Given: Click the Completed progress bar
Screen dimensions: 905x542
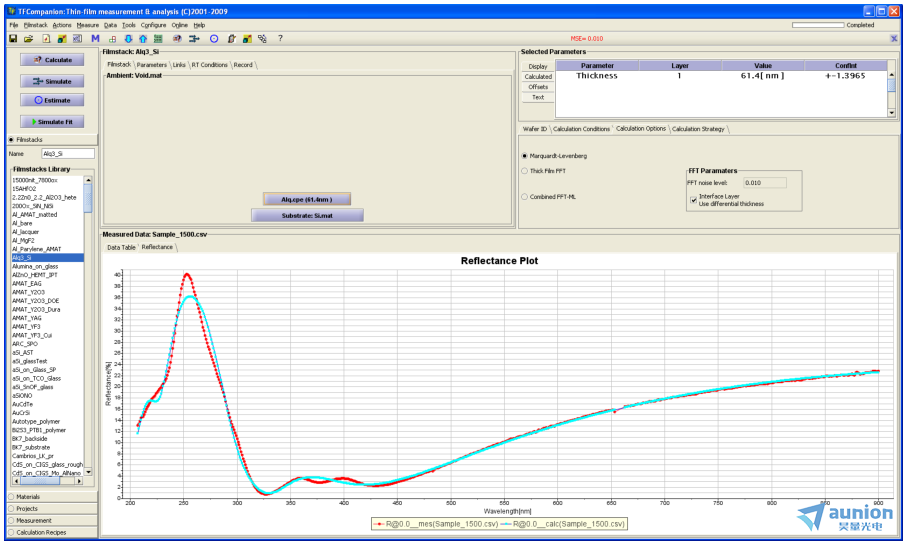Looking at the screenshot, I should click(818, 25).
